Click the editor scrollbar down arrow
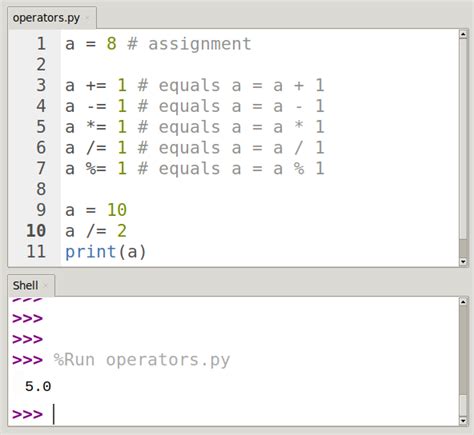 click(463, 261)
